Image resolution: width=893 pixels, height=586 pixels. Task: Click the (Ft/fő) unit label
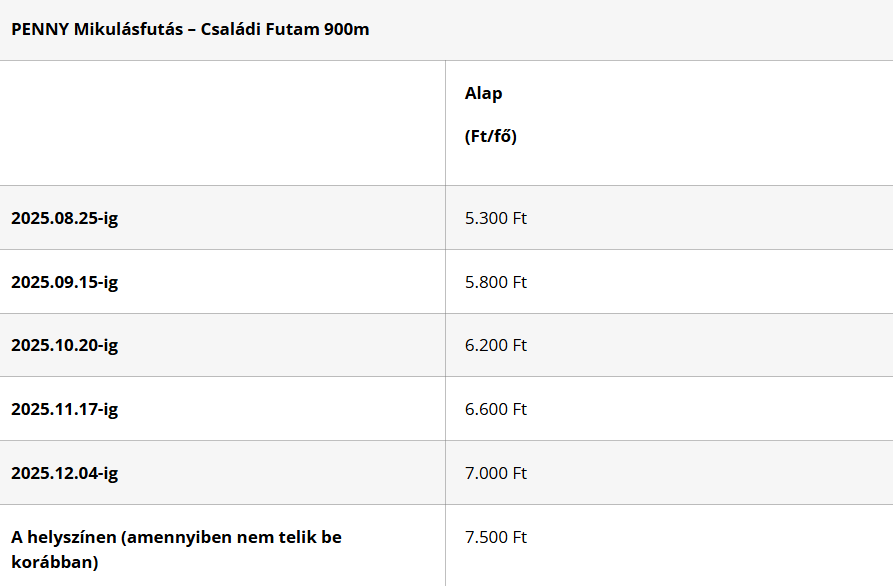point(490,136)
